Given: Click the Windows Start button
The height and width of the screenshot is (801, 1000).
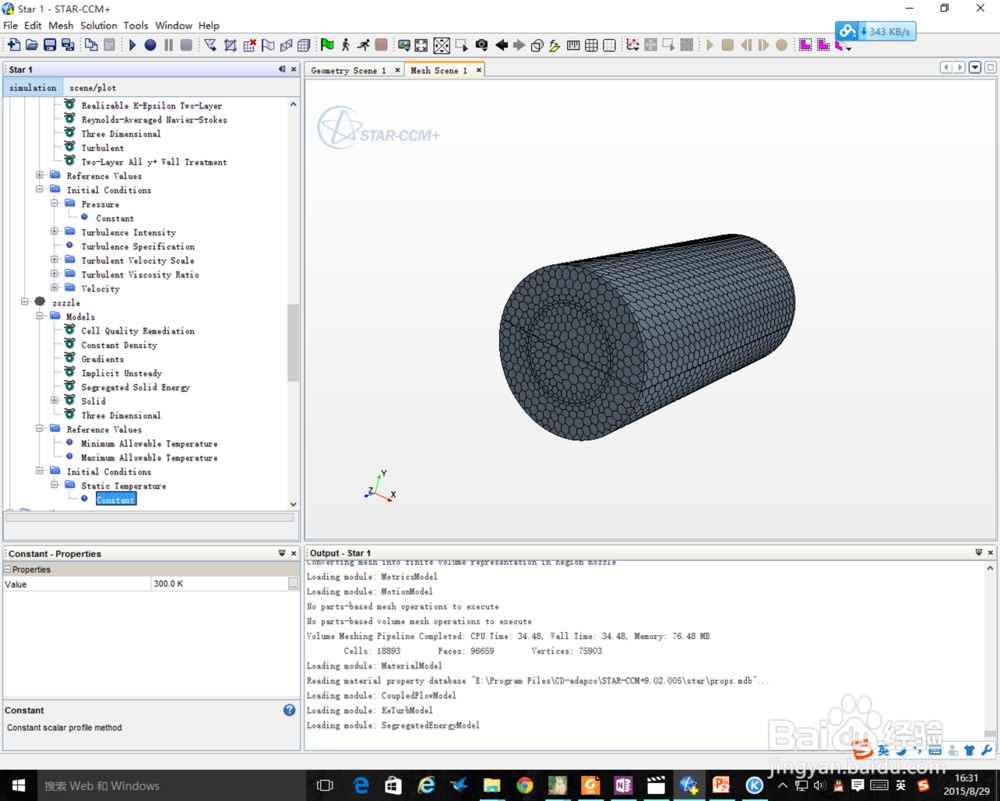Looking at the screenshot, I should point(18,785).
